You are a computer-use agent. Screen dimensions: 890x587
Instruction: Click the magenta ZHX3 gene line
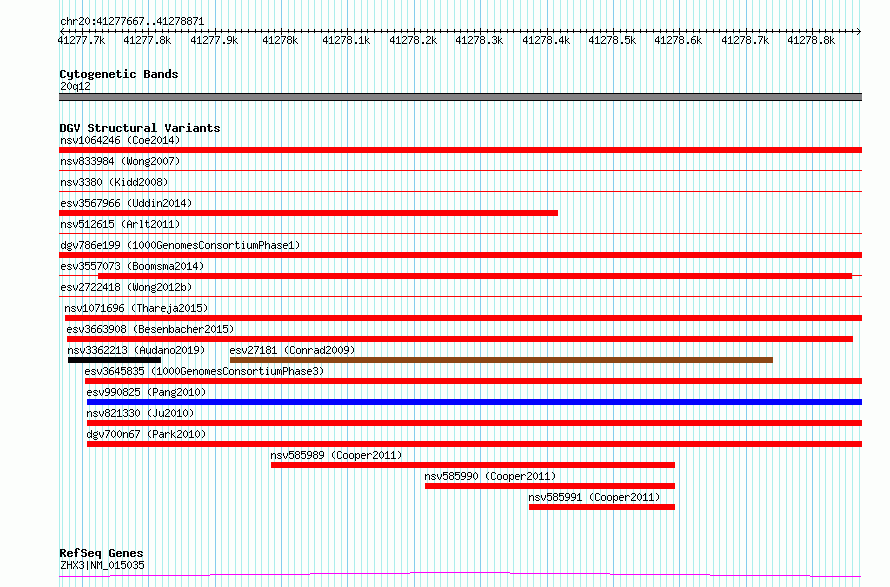click(x=460, y=575)
